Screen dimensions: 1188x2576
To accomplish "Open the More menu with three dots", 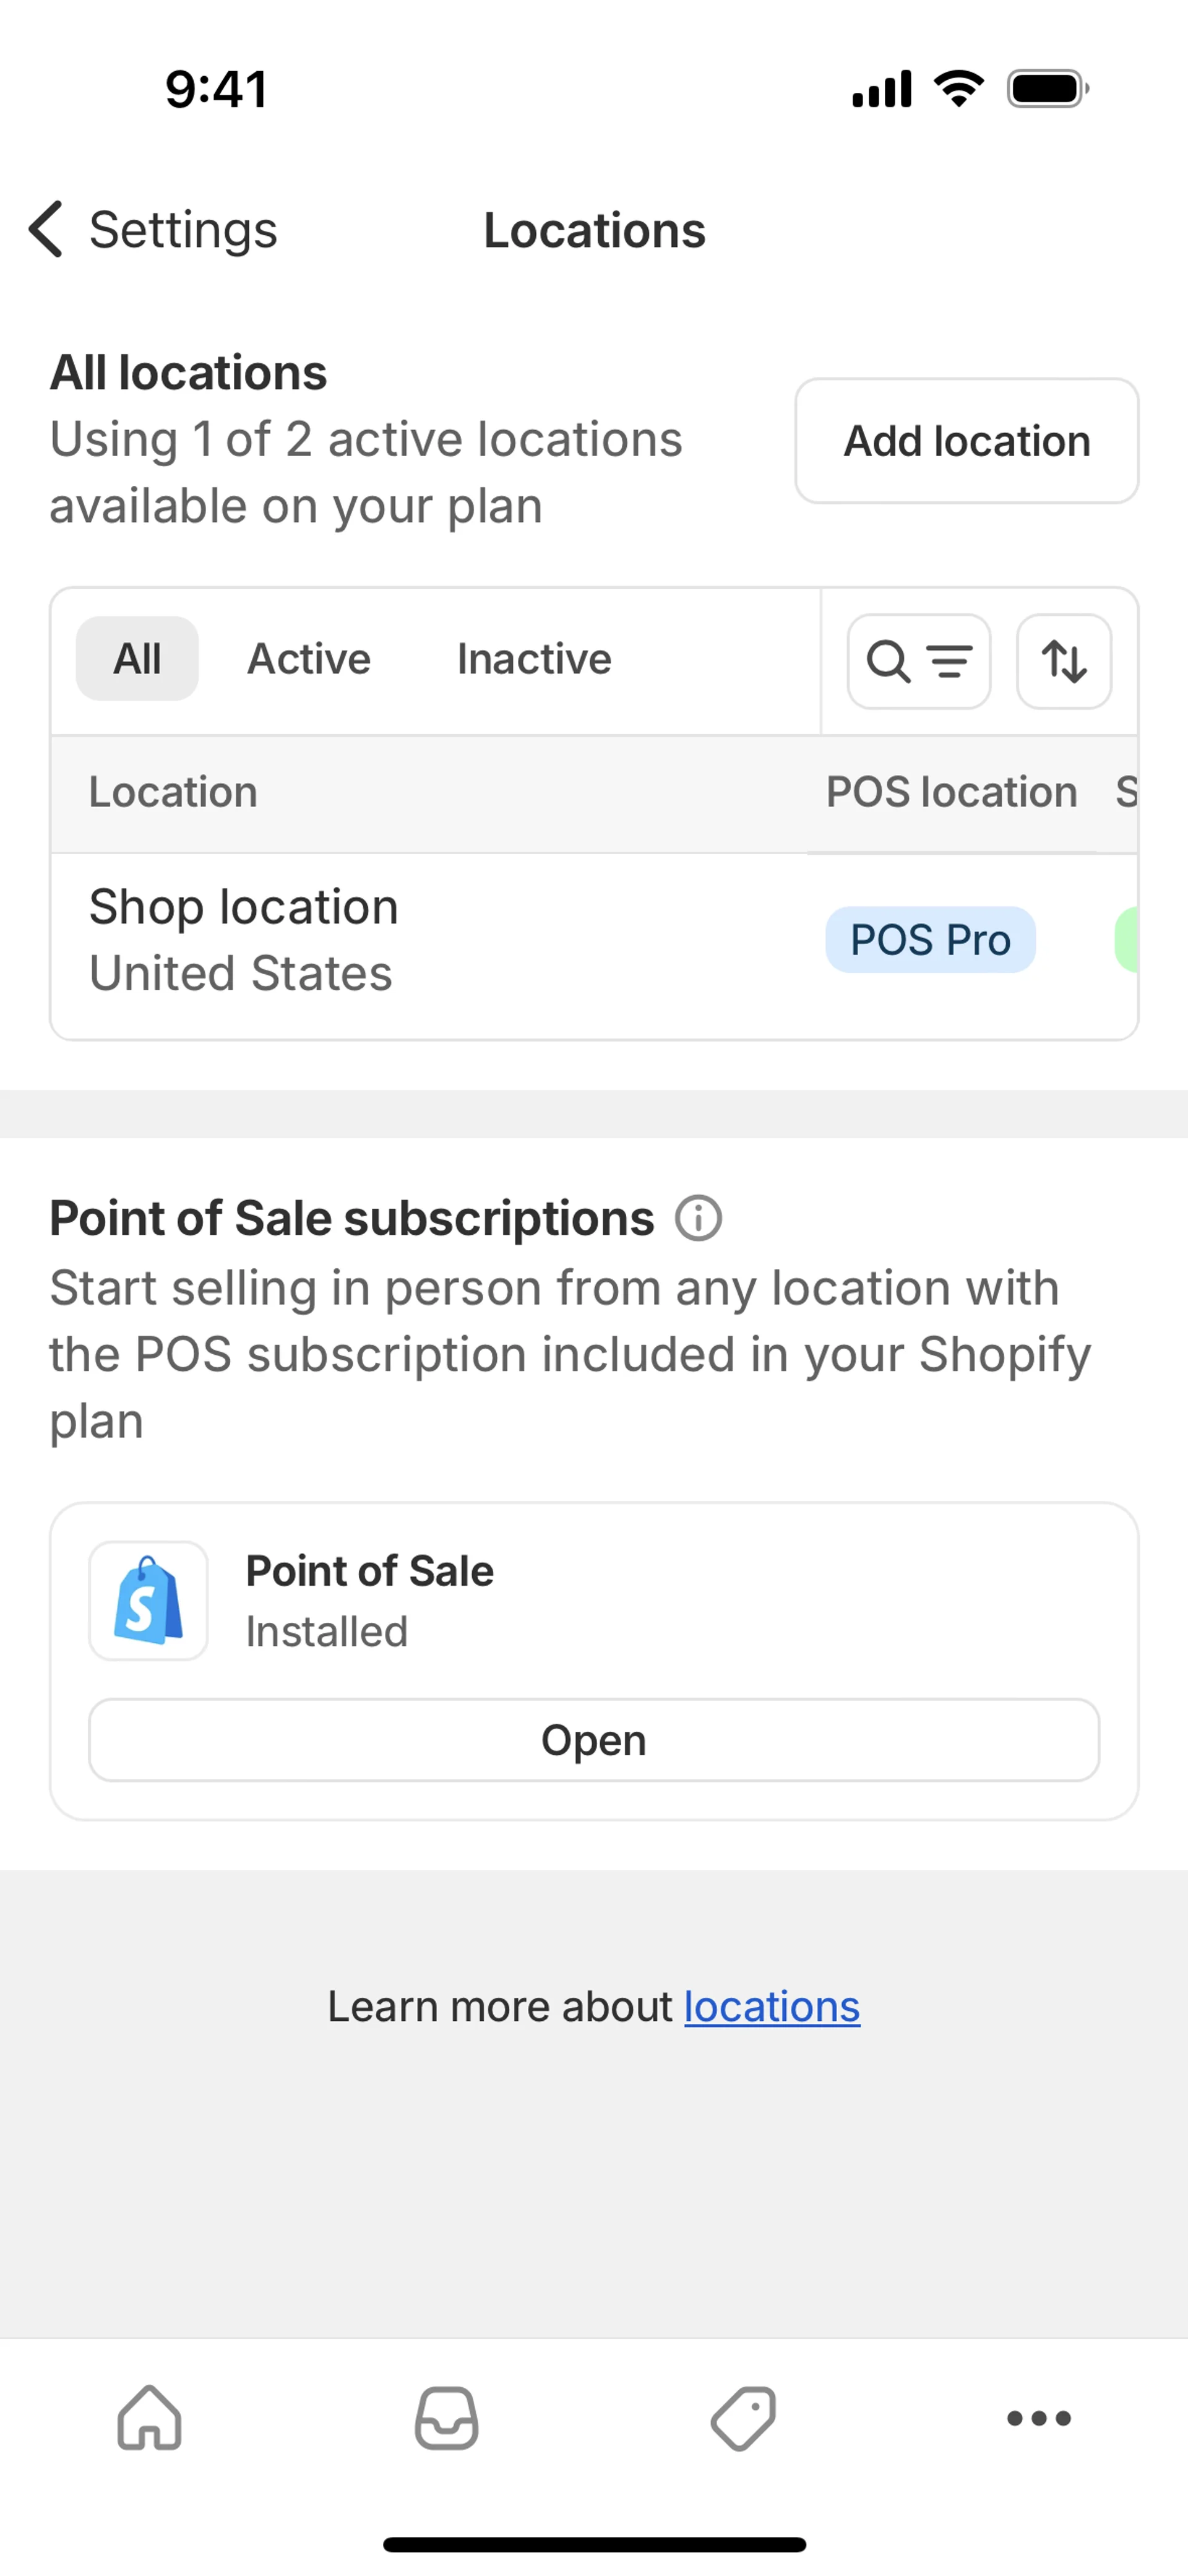I will coord(1039,2418).
